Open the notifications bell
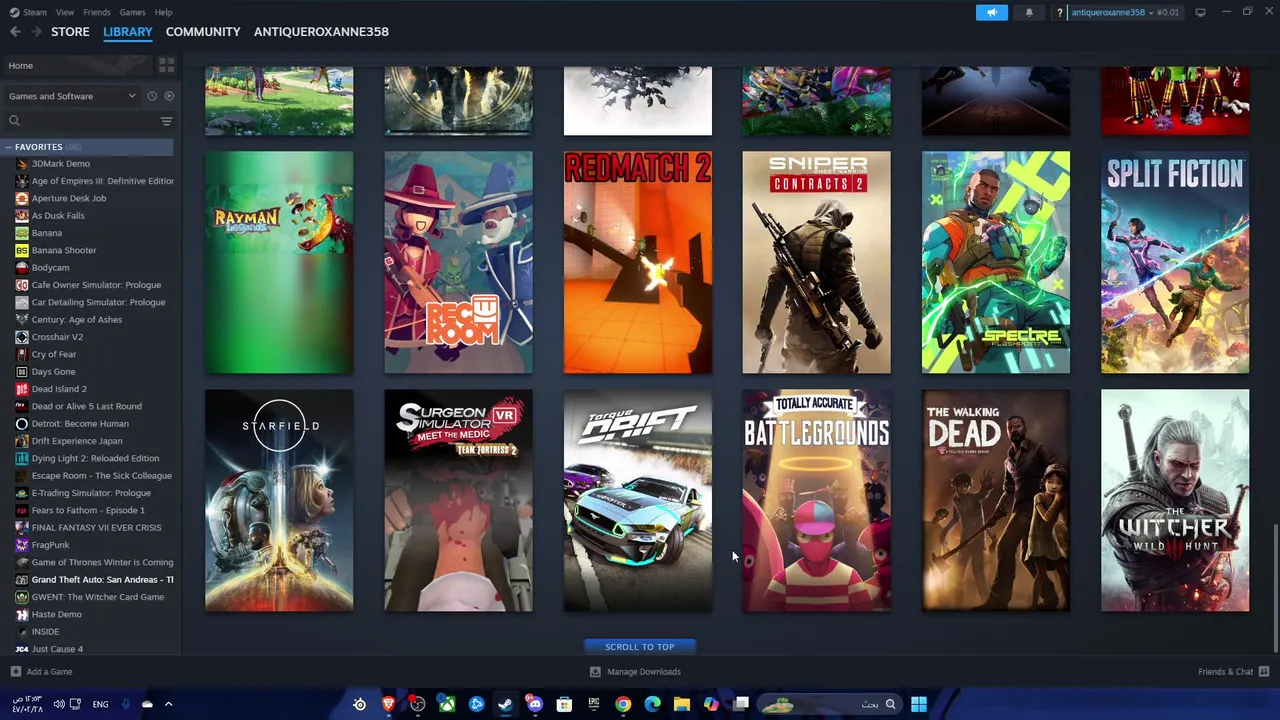 (x=1028, y=12)
